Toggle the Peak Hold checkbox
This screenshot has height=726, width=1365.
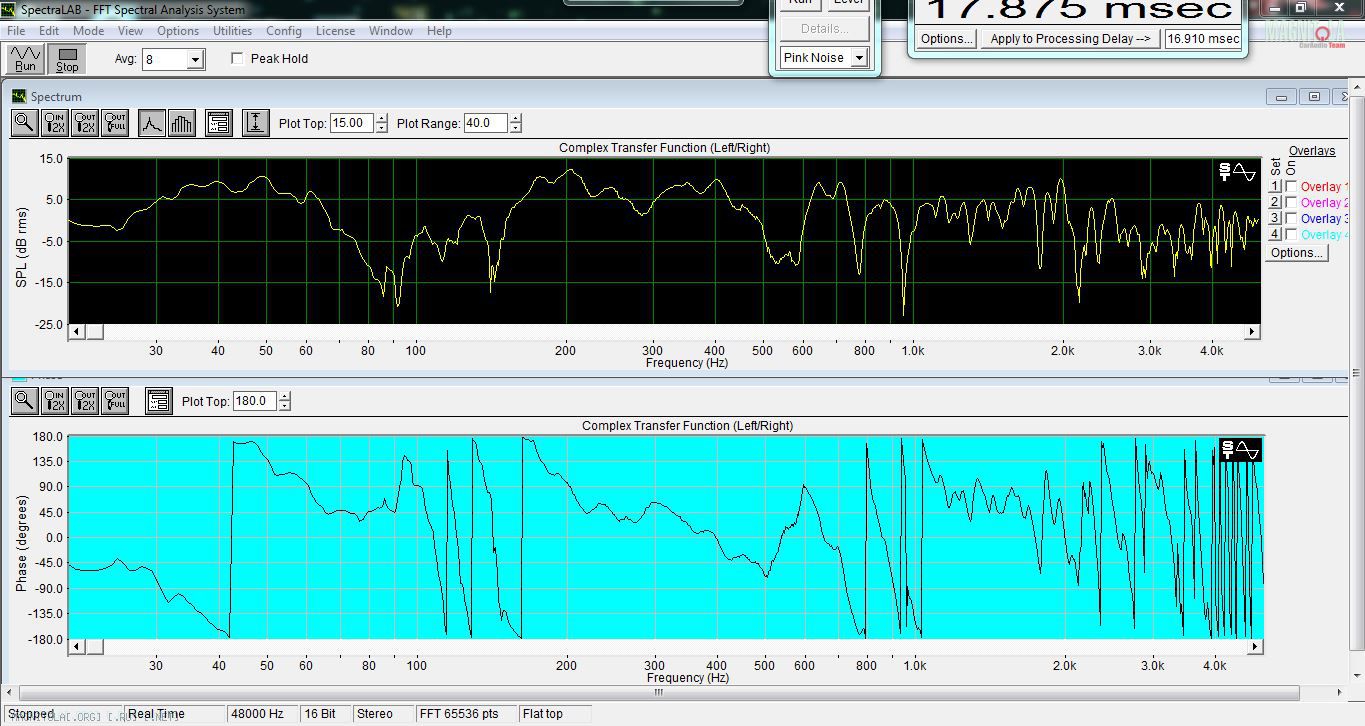(237, 58)
